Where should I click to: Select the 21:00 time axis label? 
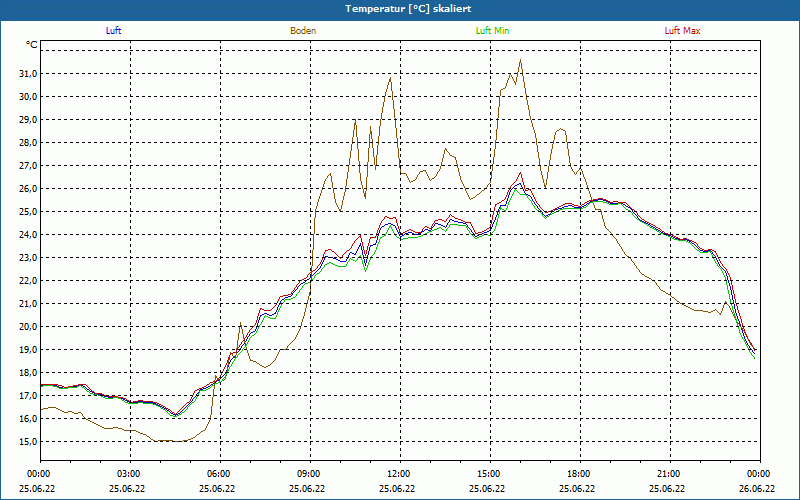click(x=669, y=475)
